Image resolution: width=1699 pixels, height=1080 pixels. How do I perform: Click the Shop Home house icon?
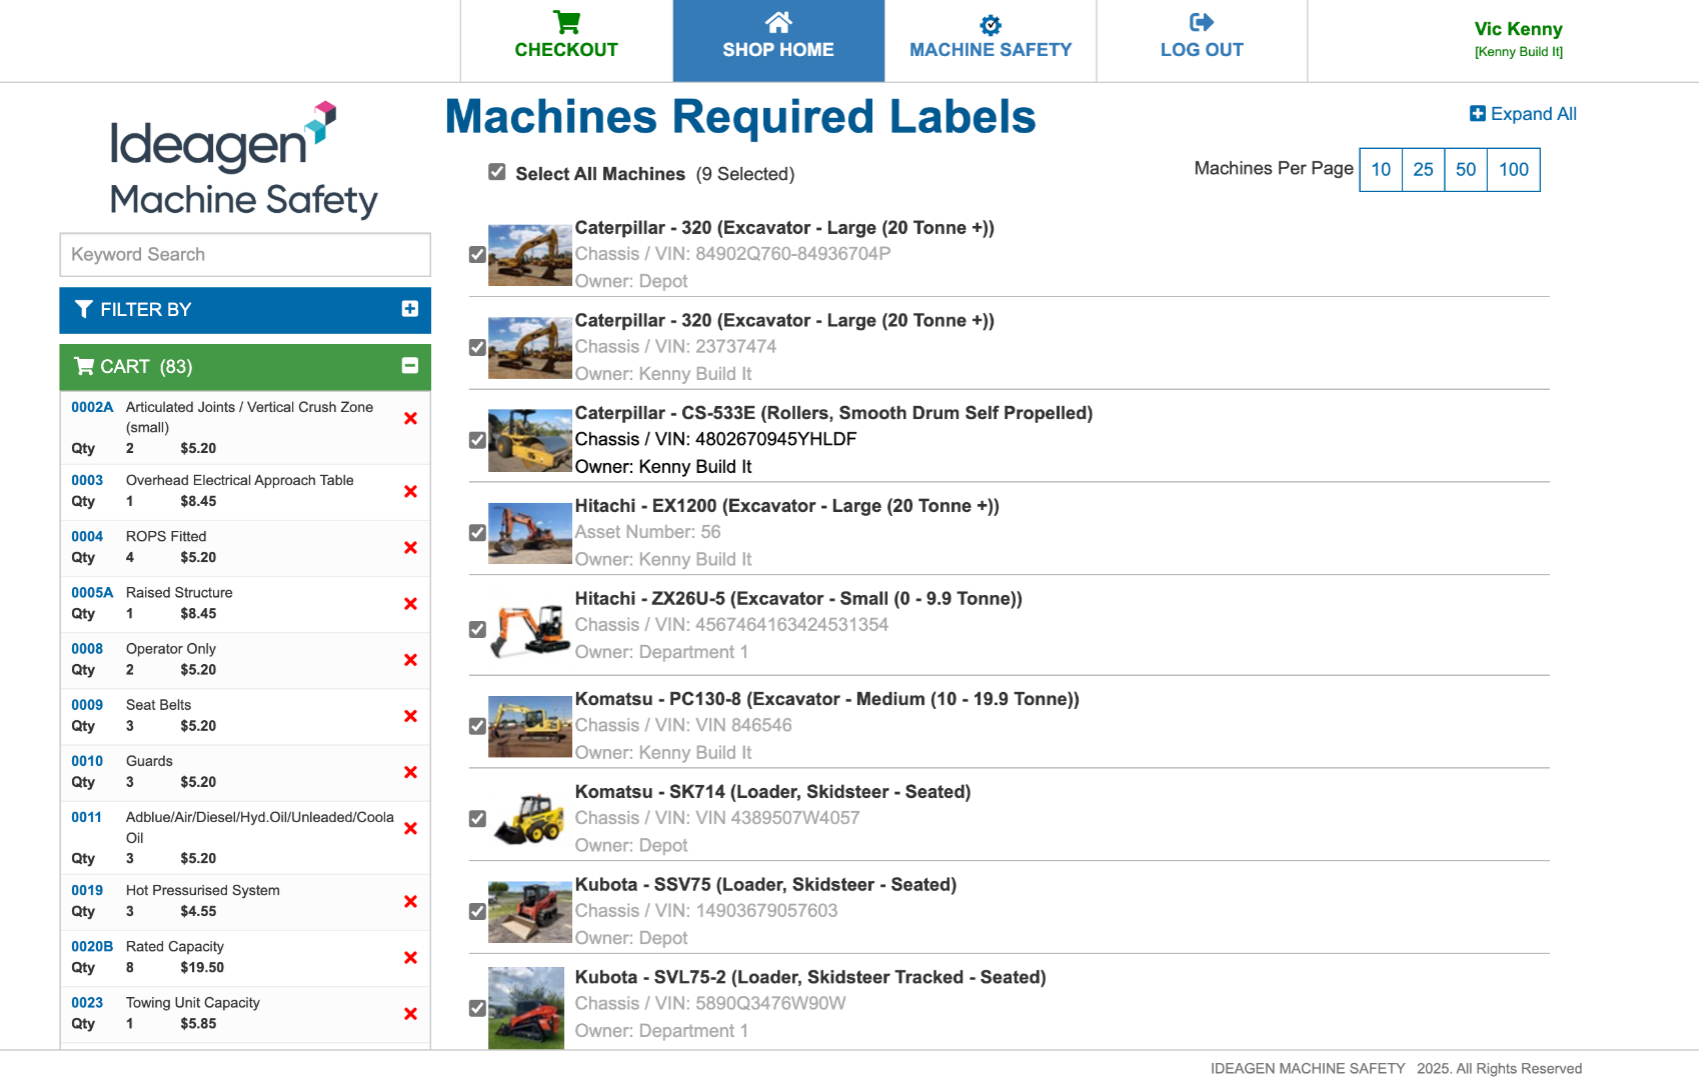(778, 22)
